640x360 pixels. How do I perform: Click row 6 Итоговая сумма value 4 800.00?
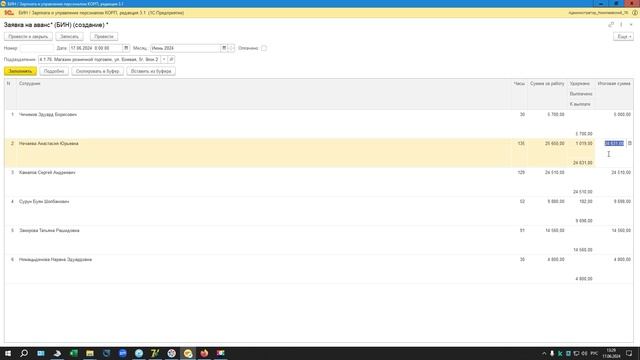[622, 260]
